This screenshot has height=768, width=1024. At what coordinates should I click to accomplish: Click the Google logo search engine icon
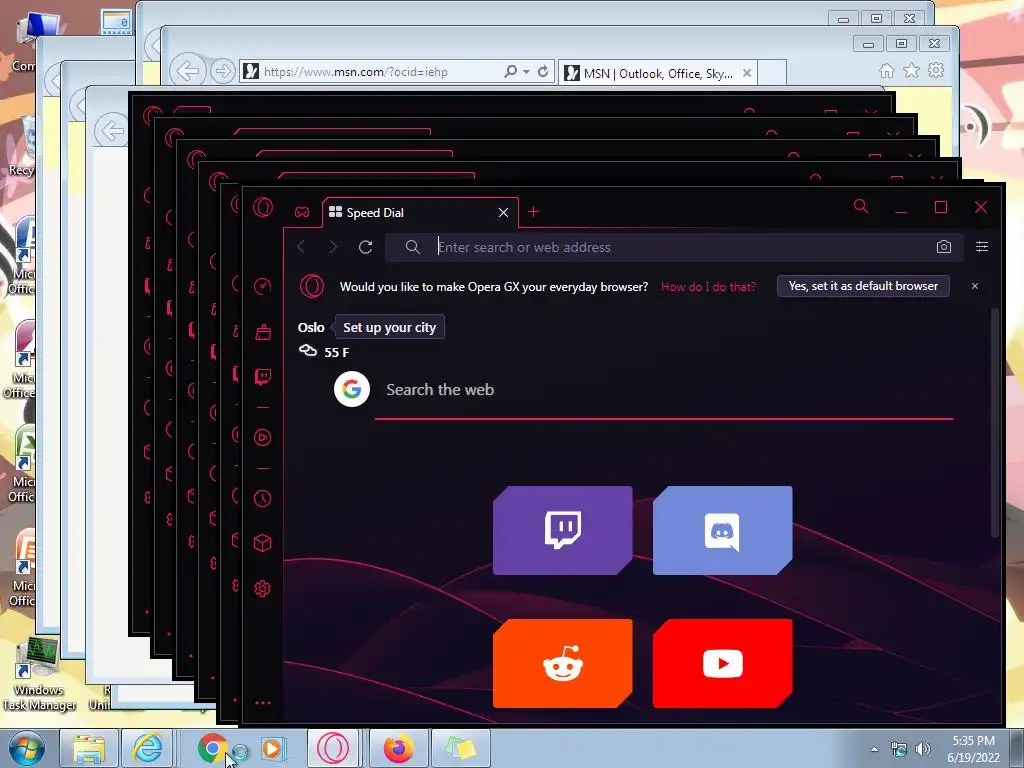point(352,389)
